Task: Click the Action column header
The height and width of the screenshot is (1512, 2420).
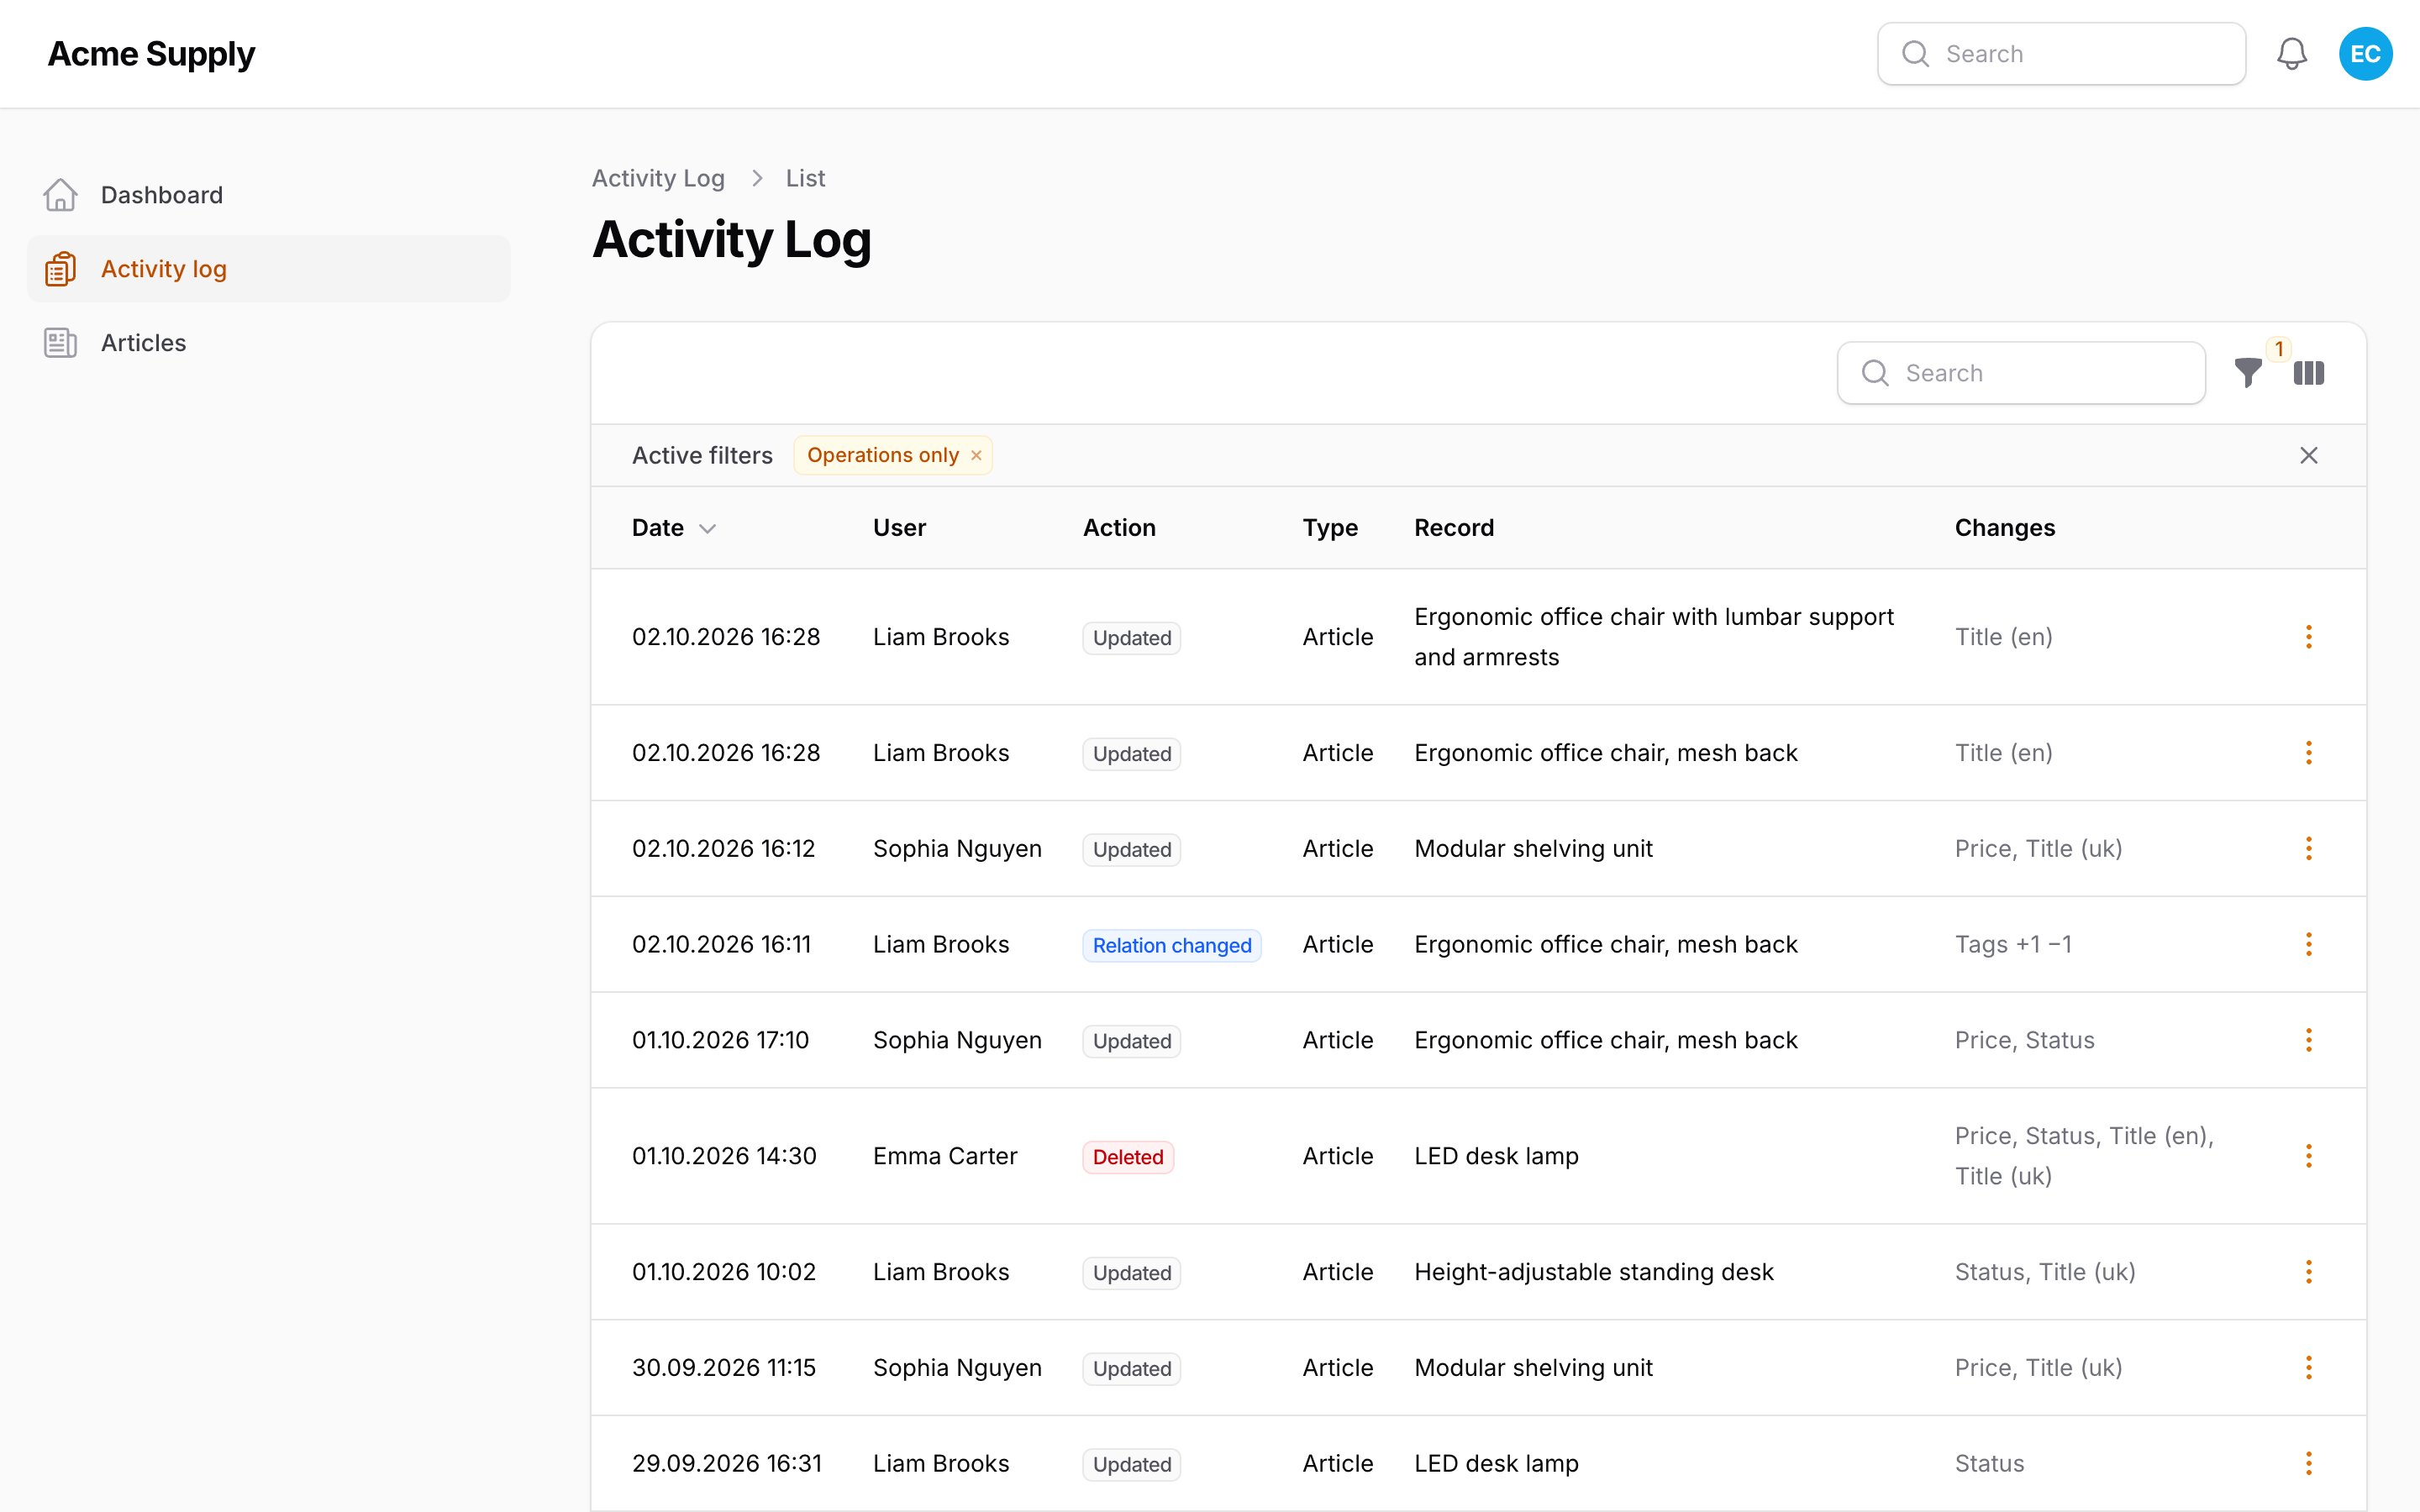Action: [1119, 528]
